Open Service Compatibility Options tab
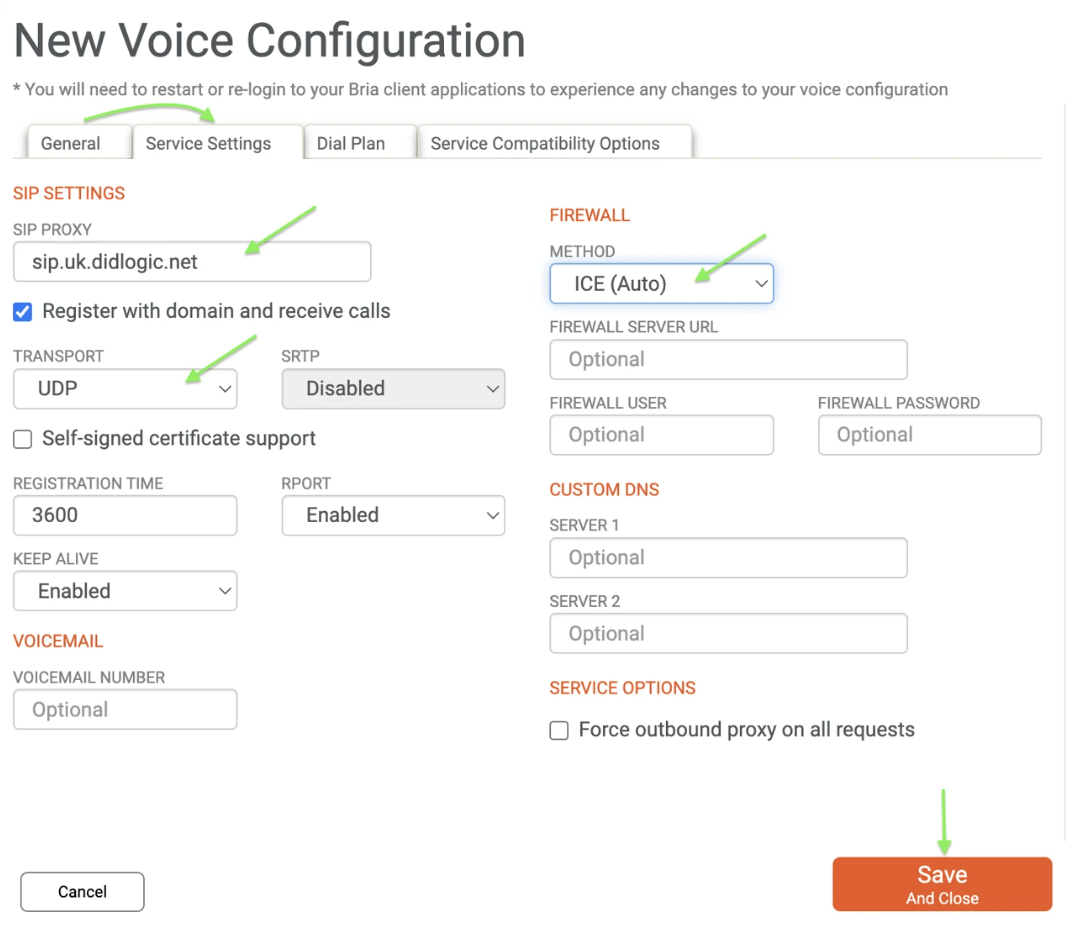1074x928 pixels. 545,143
